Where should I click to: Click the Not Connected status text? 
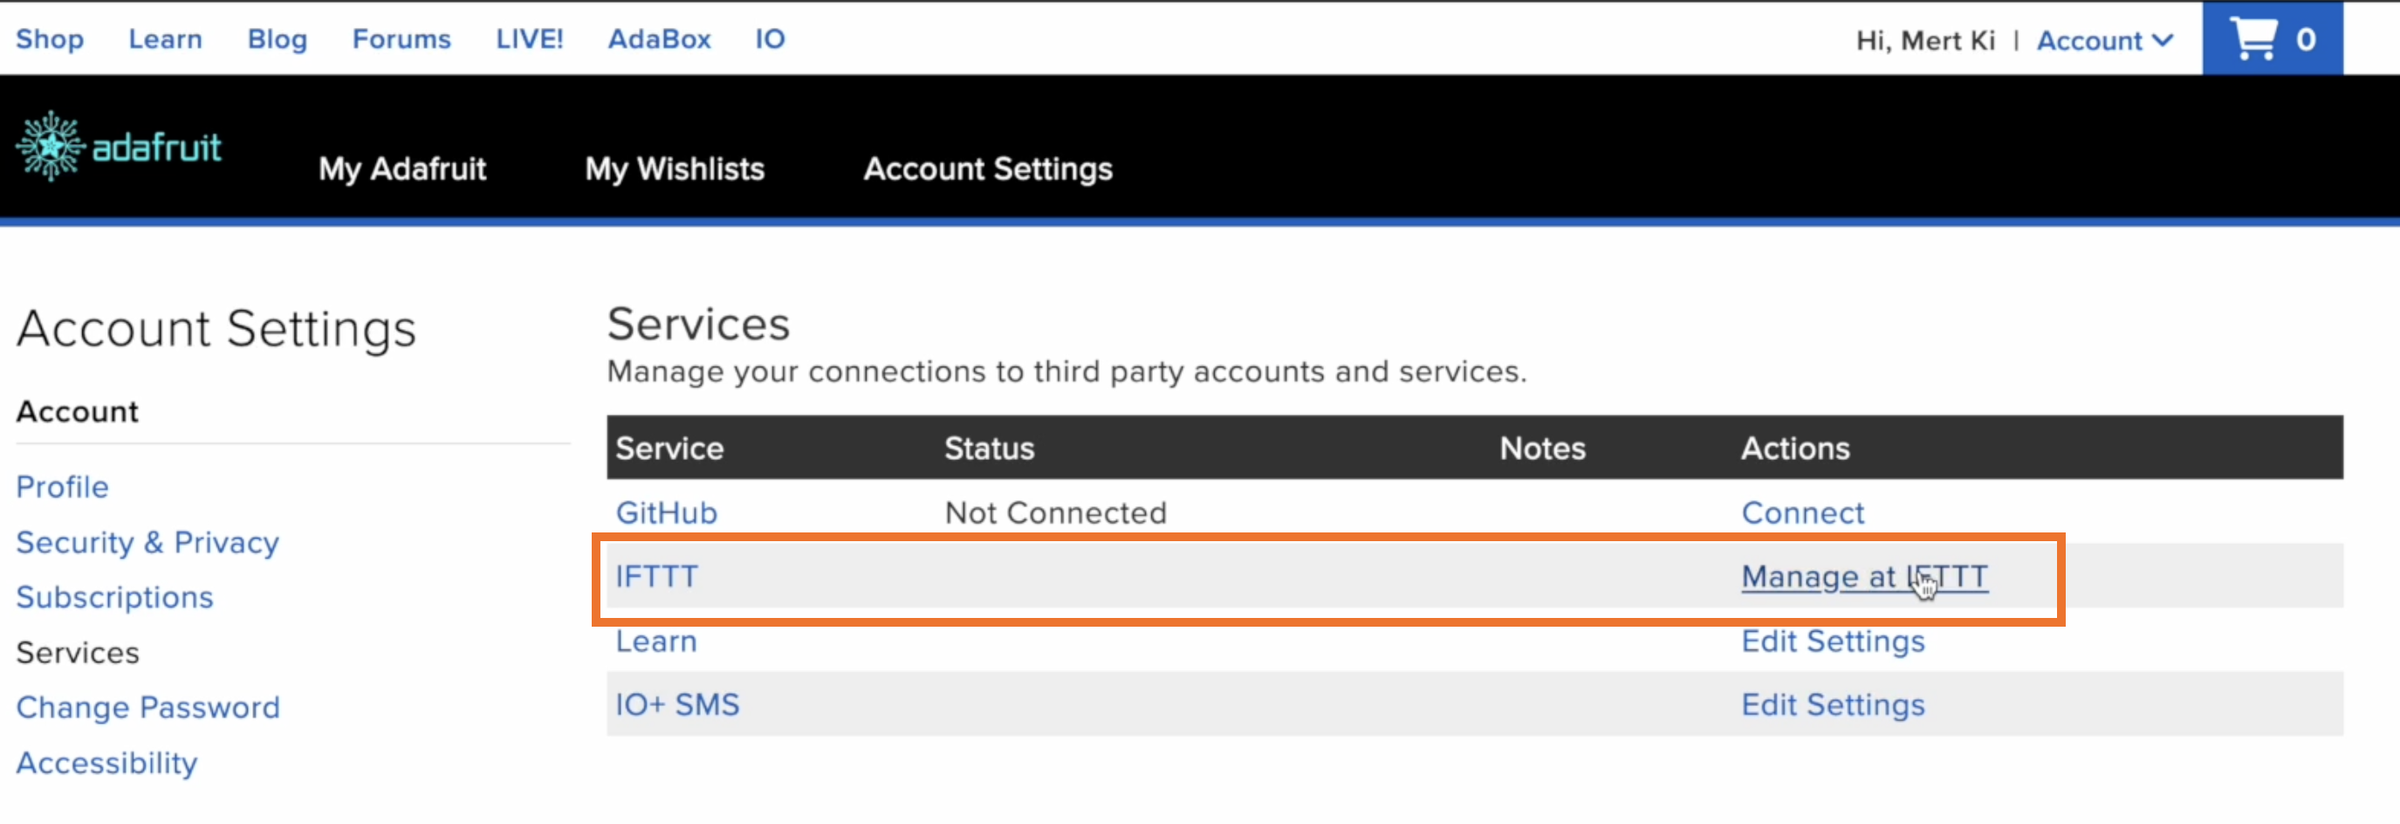[x=1056, y=513]
